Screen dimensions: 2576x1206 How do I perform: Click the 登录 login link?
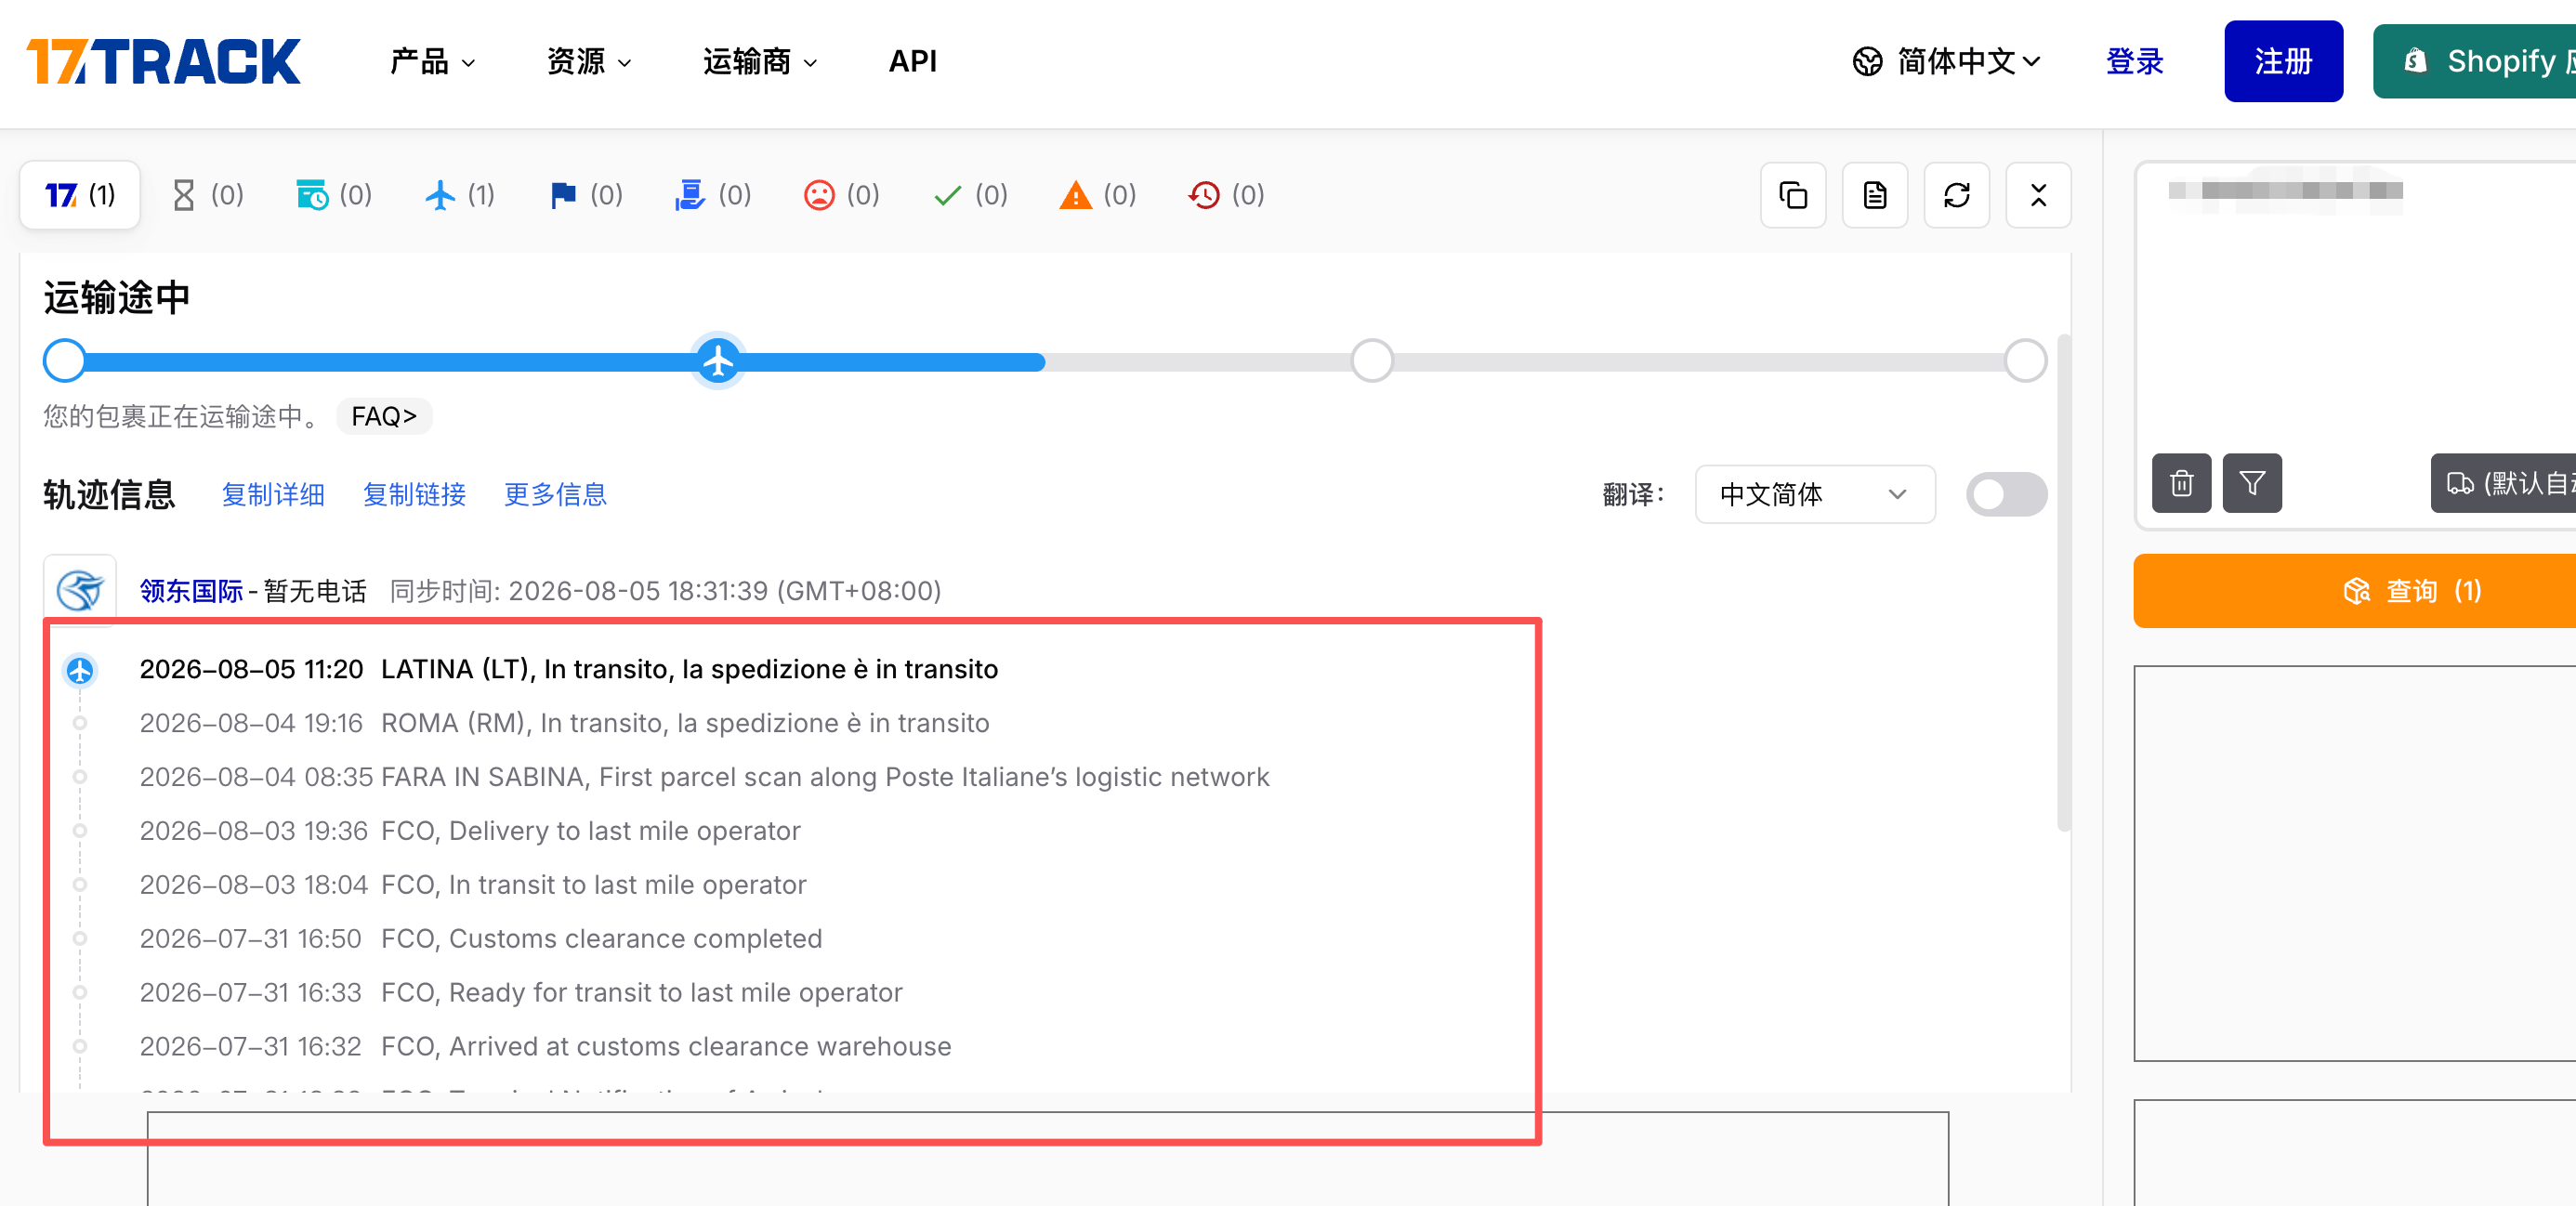(x=2134, y=62)
